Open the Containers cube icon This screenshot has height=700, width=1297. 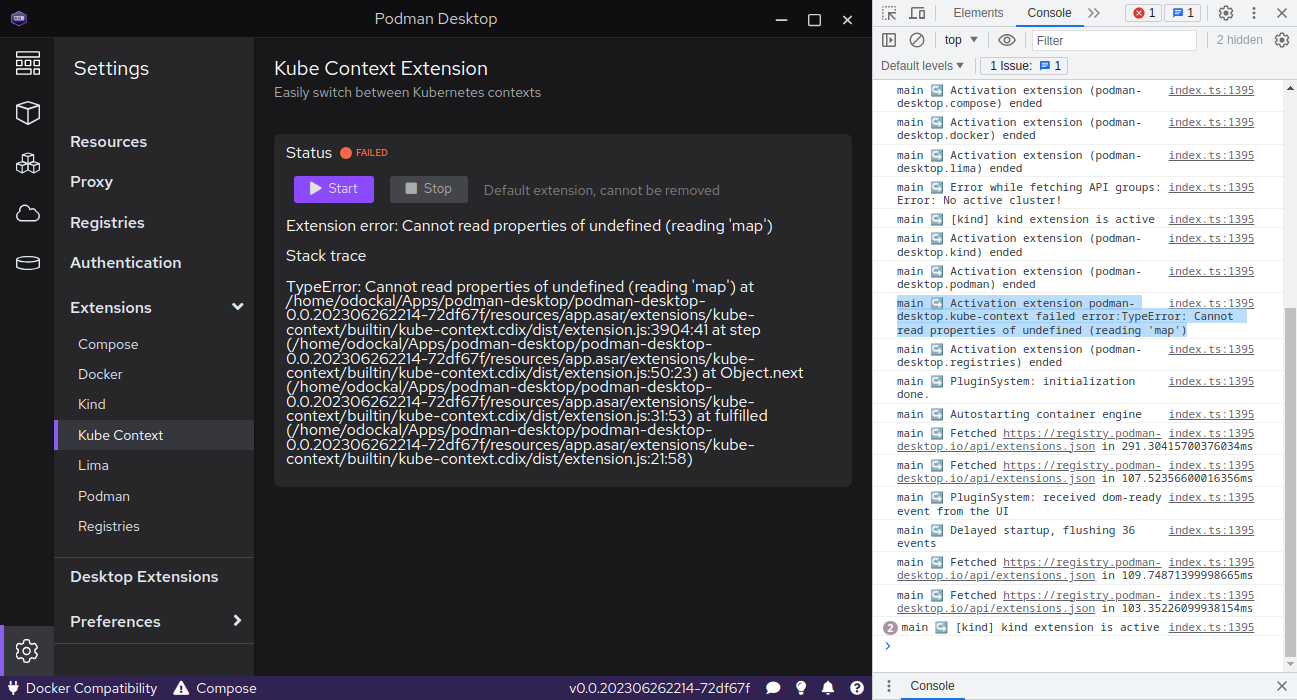click(x=28, y=113)
